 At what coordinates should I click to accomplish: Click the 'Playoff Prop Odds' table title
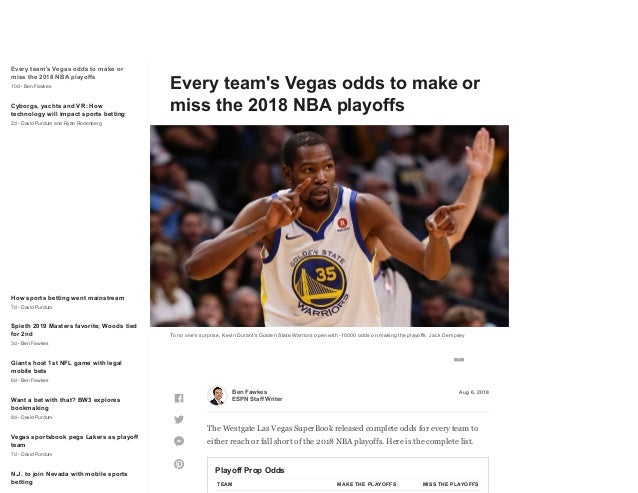(249, 470)
